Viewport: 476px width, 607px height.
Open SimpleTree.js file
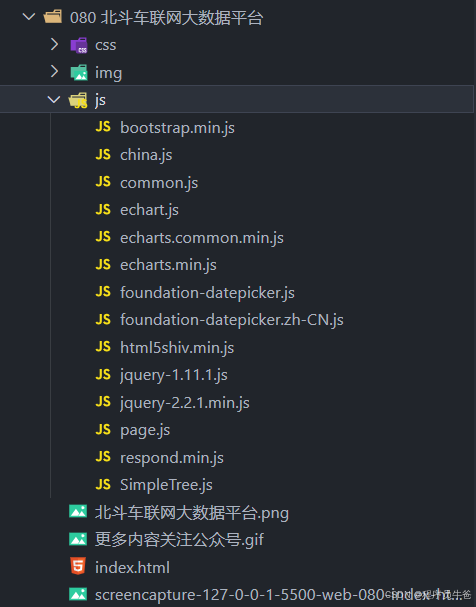(166, 485)
